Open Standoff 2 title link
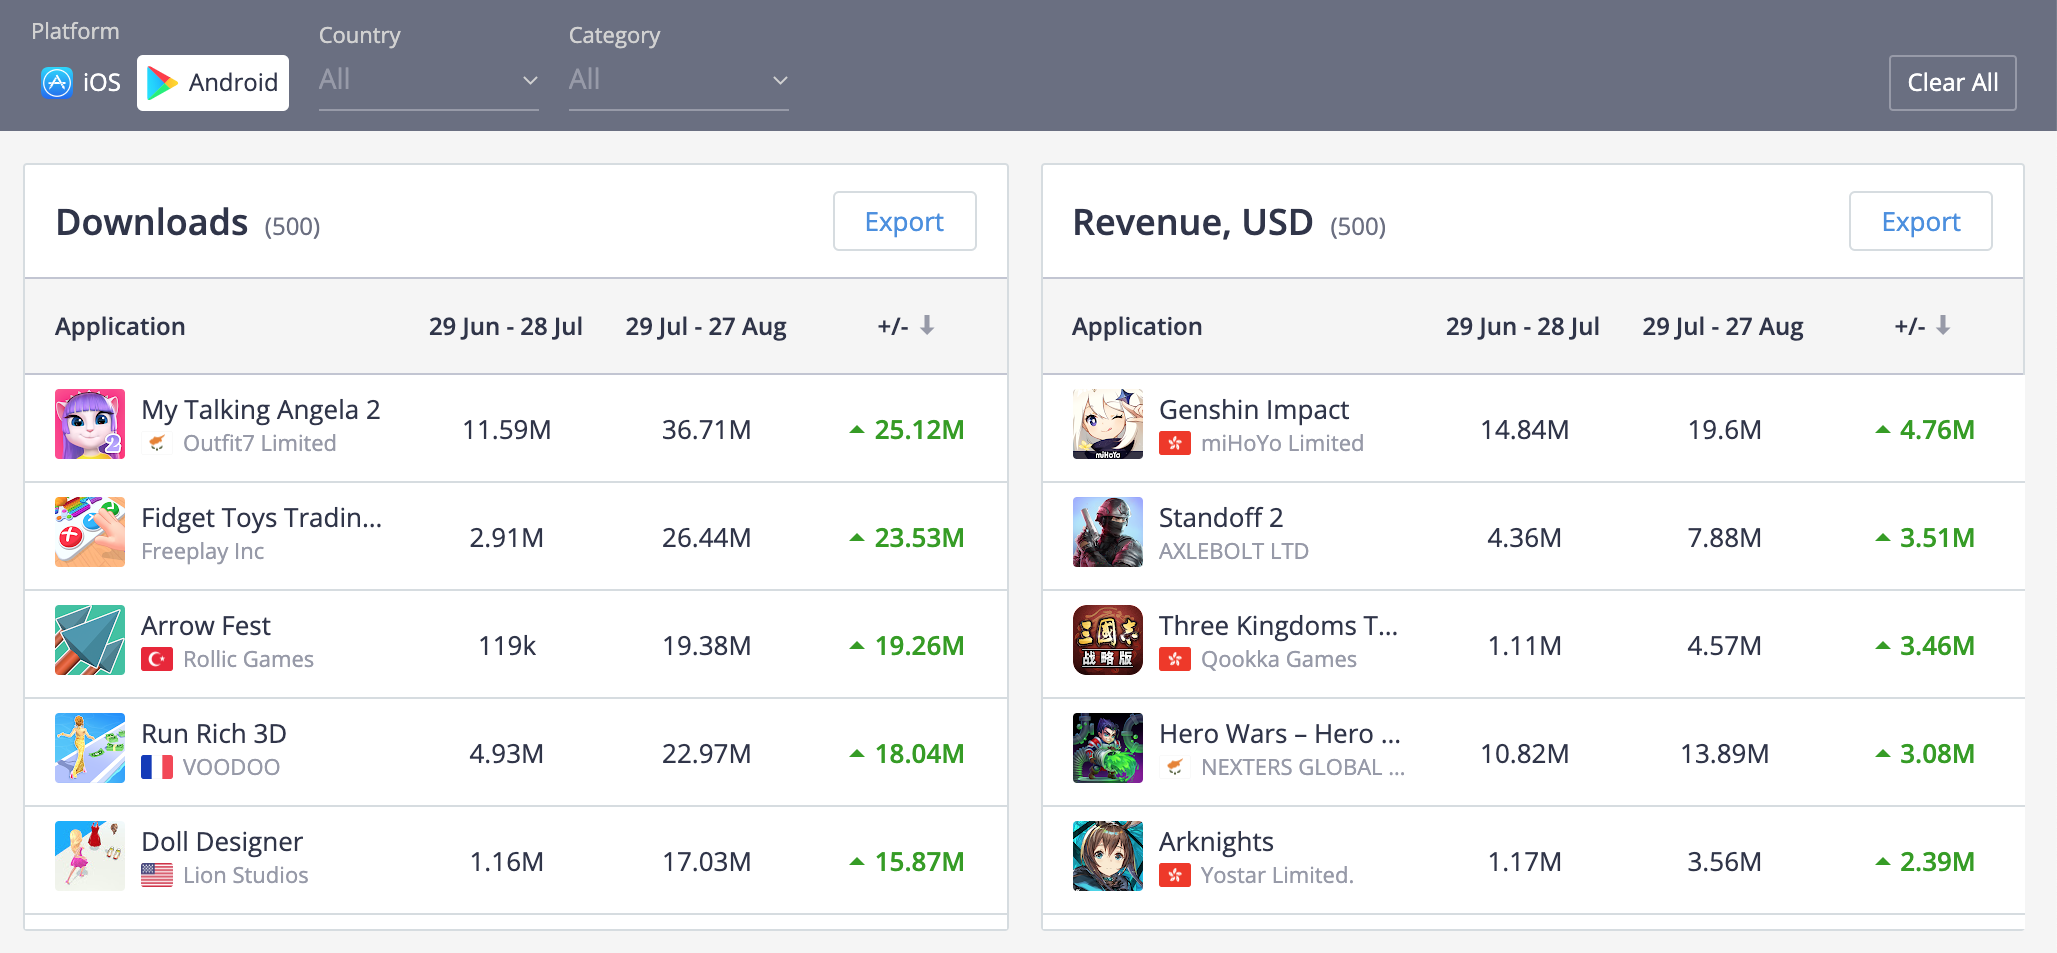Viewport: 2057px width, 953px height. point(1221,517)
